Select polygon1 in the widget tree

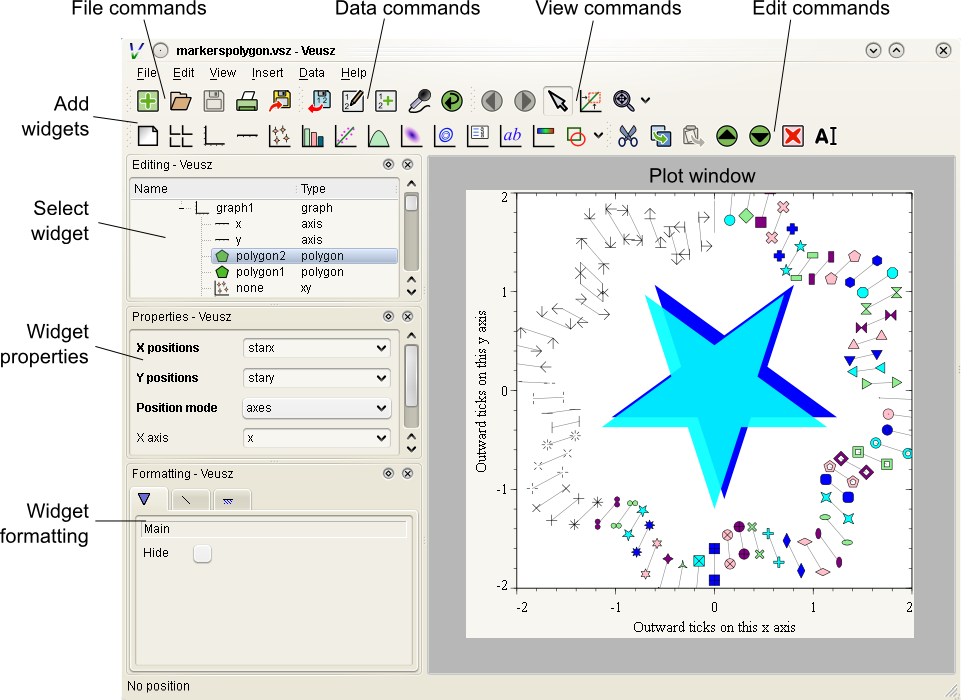coord(304,272)
